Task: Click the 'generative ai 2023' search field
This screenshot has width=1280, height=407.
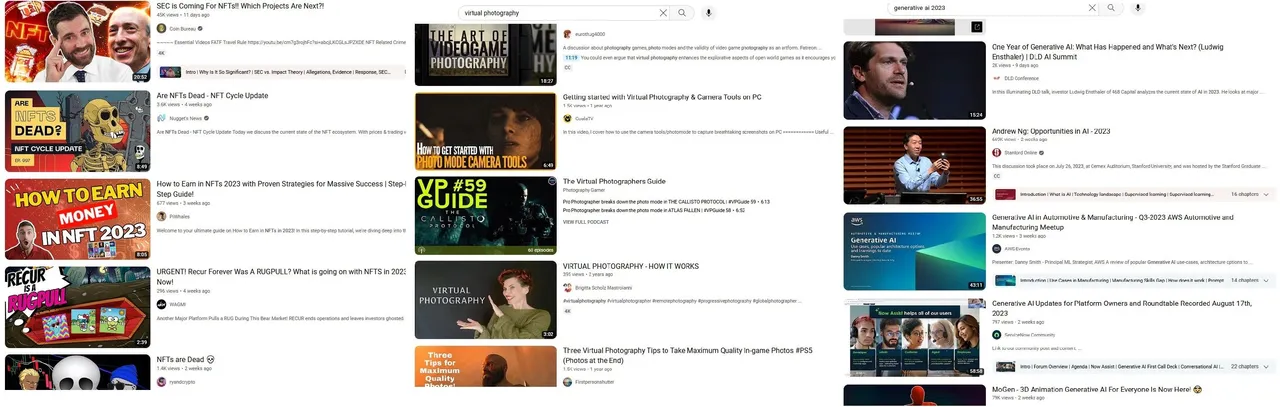Action: pos(988,8)
